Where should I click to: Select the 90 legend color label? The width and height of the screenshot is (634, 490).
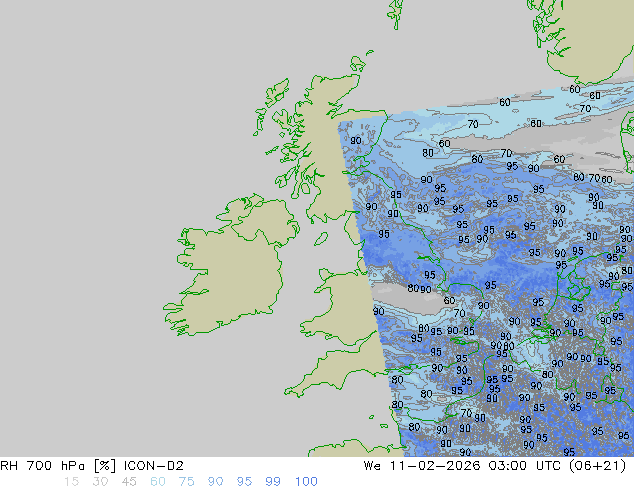216,482
